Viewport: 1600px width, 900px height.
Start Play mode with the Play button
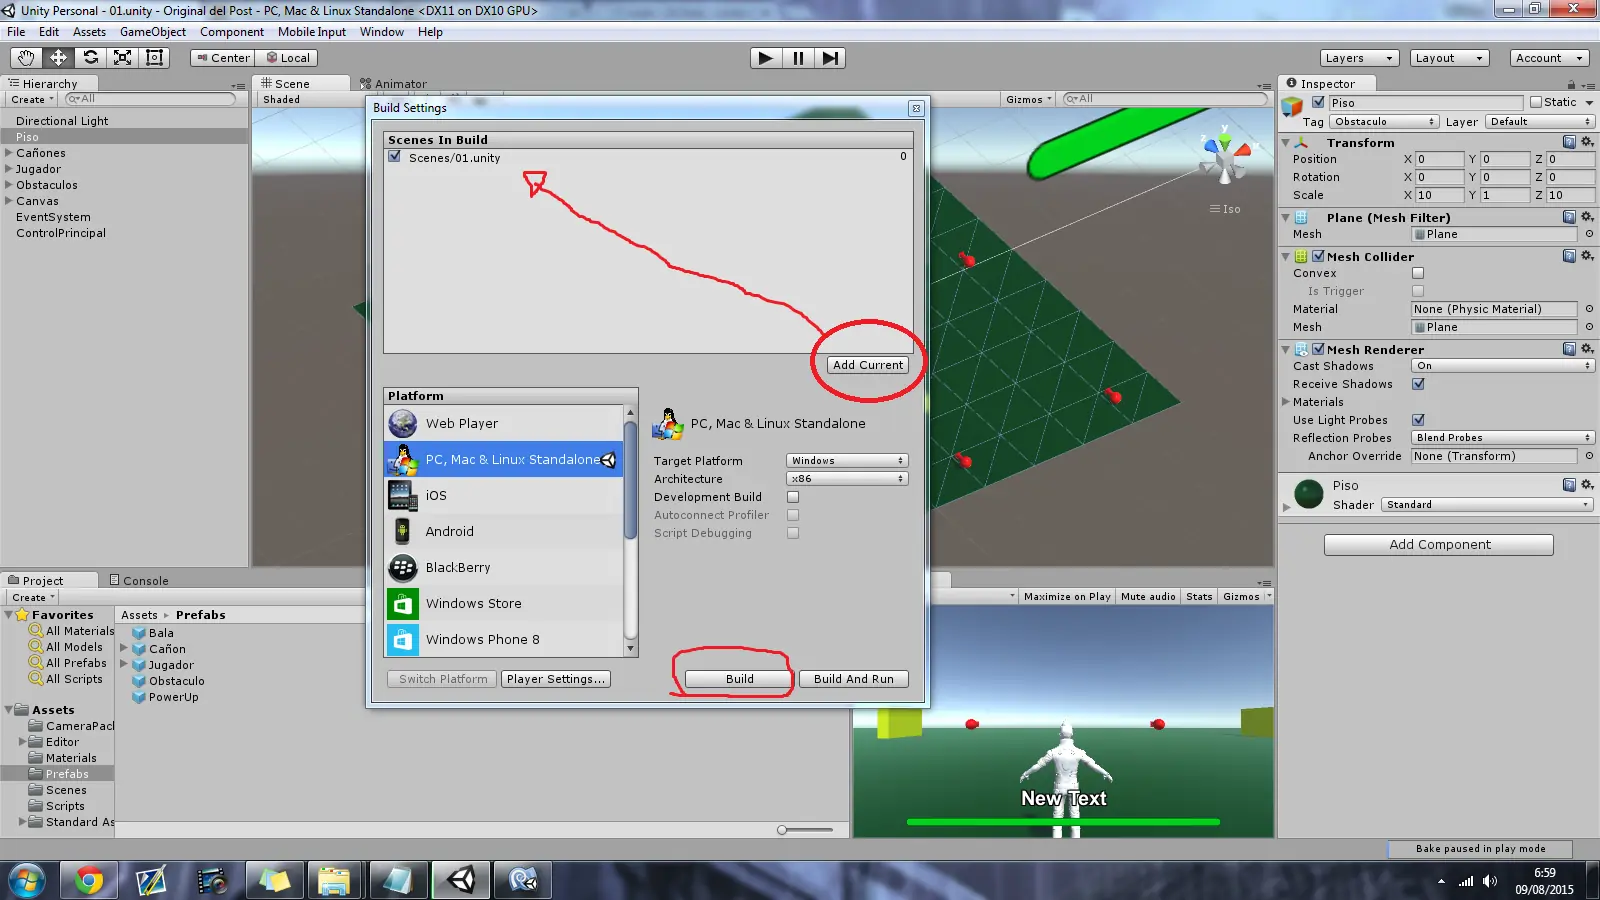coord(766,58)
